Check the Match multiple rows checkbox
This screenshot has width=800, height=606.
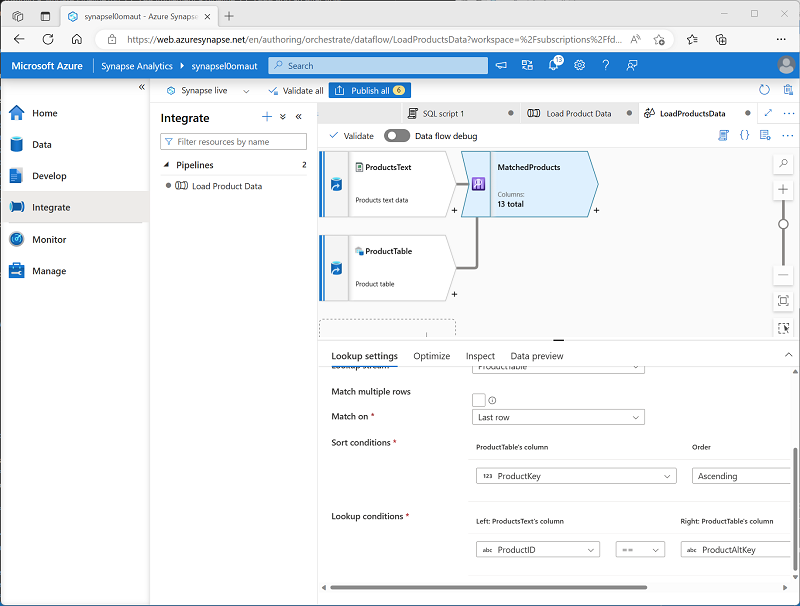pyautogui.click(x=479, y=400)
